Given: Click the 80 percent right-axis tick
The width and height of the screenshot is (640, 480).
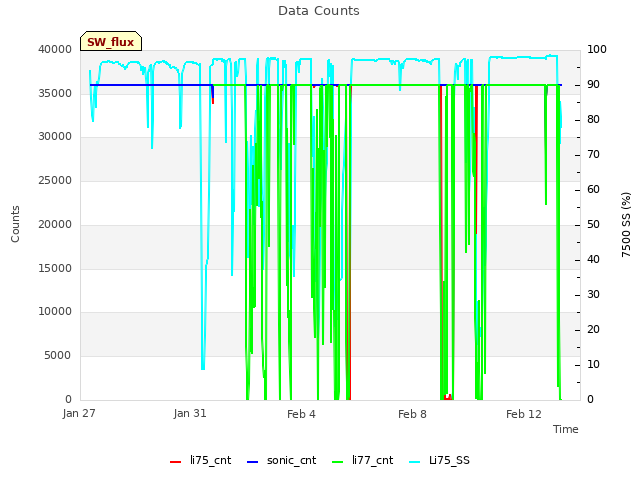Looking at the screenshot, I should pos(593,120).
